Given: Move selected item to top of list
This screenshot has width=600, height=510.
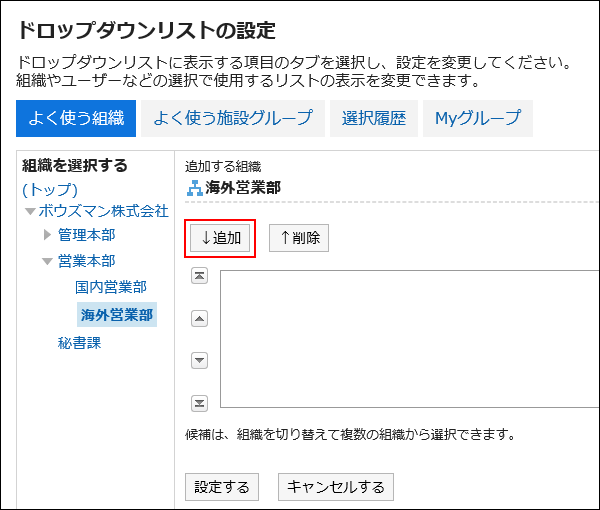Looking at the screenshot, I should point(199,275).
